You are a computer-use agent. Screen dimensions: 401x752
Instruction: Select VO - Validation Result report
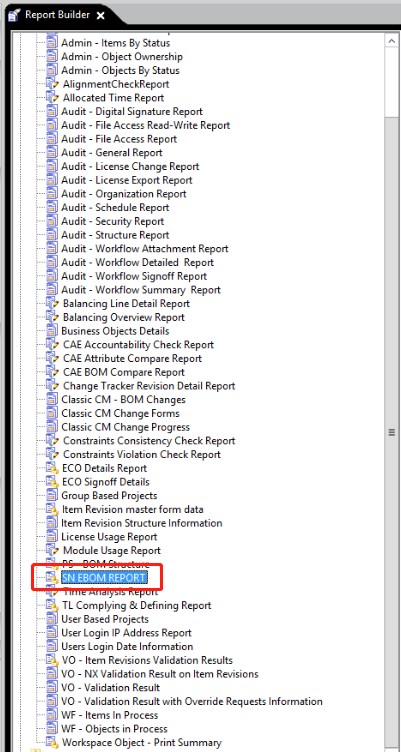click(x=111, y=688)
